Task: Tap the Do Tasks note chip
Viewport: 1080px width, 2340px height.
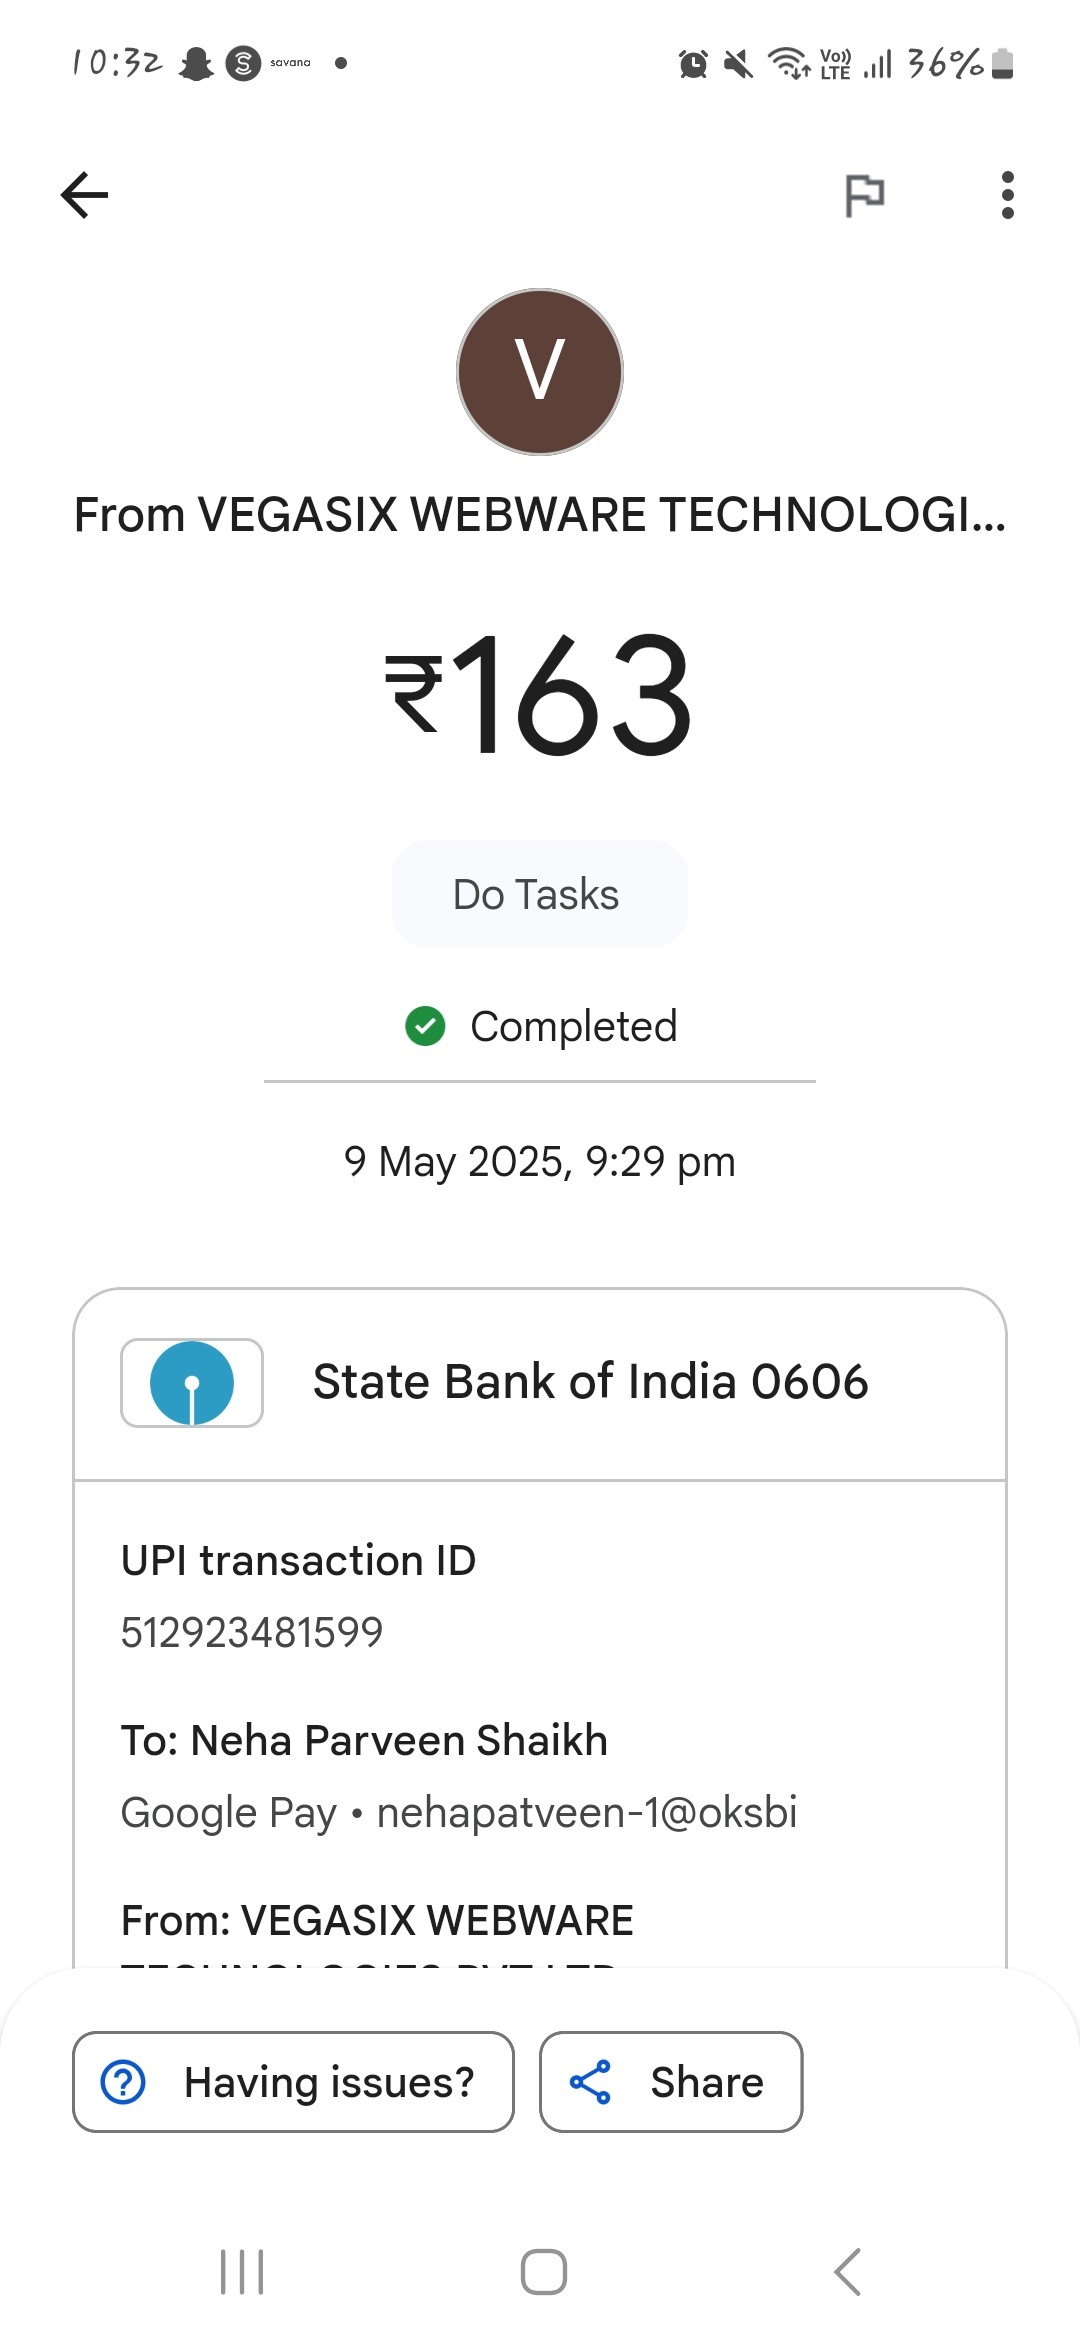Action: coord(540,894)
